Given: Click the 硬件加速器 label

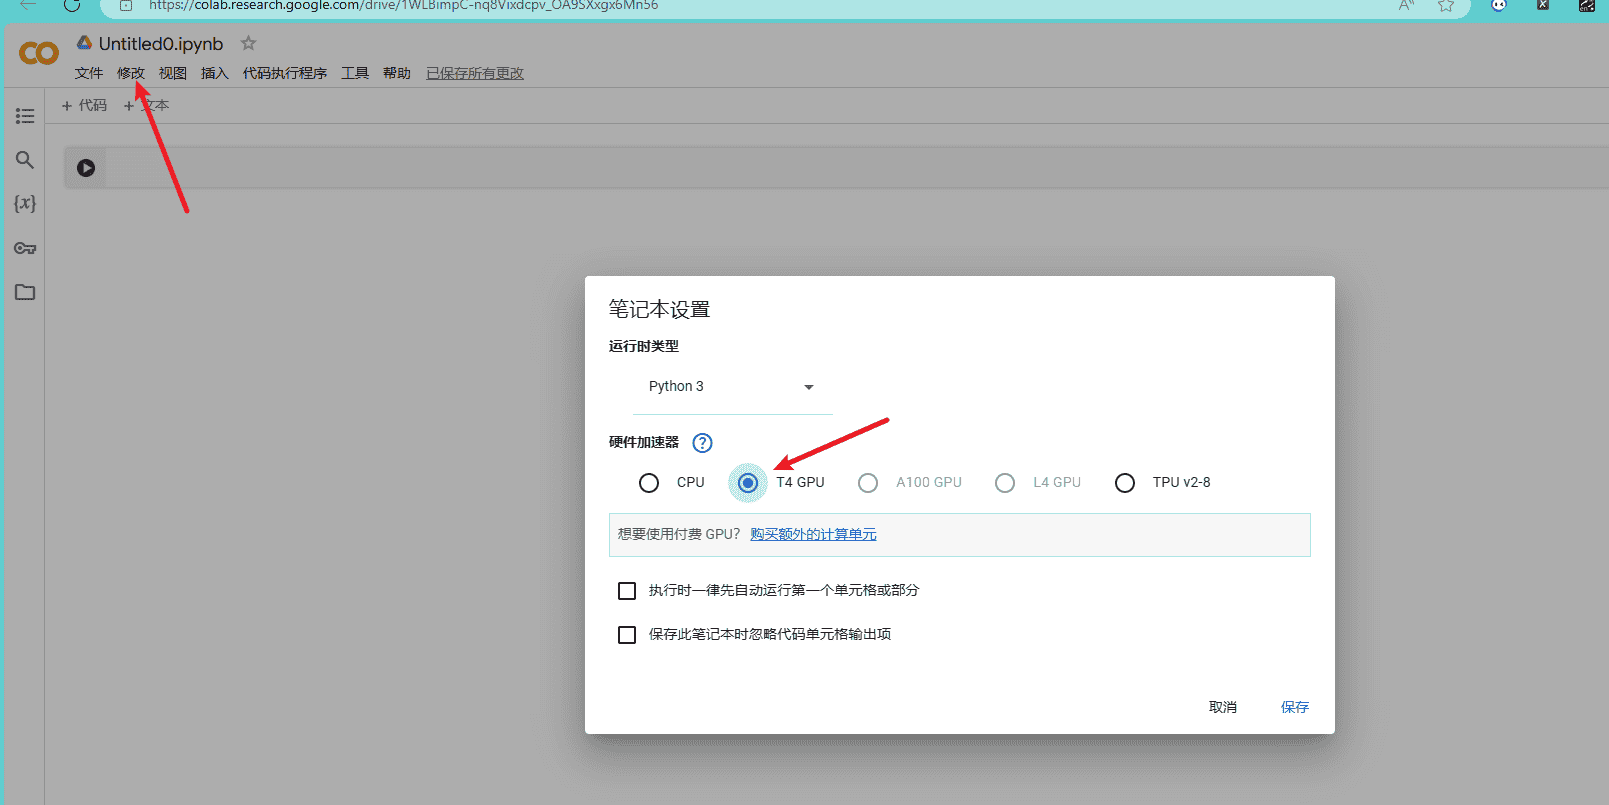Looking at the screenshot, I should pos(644,442).
